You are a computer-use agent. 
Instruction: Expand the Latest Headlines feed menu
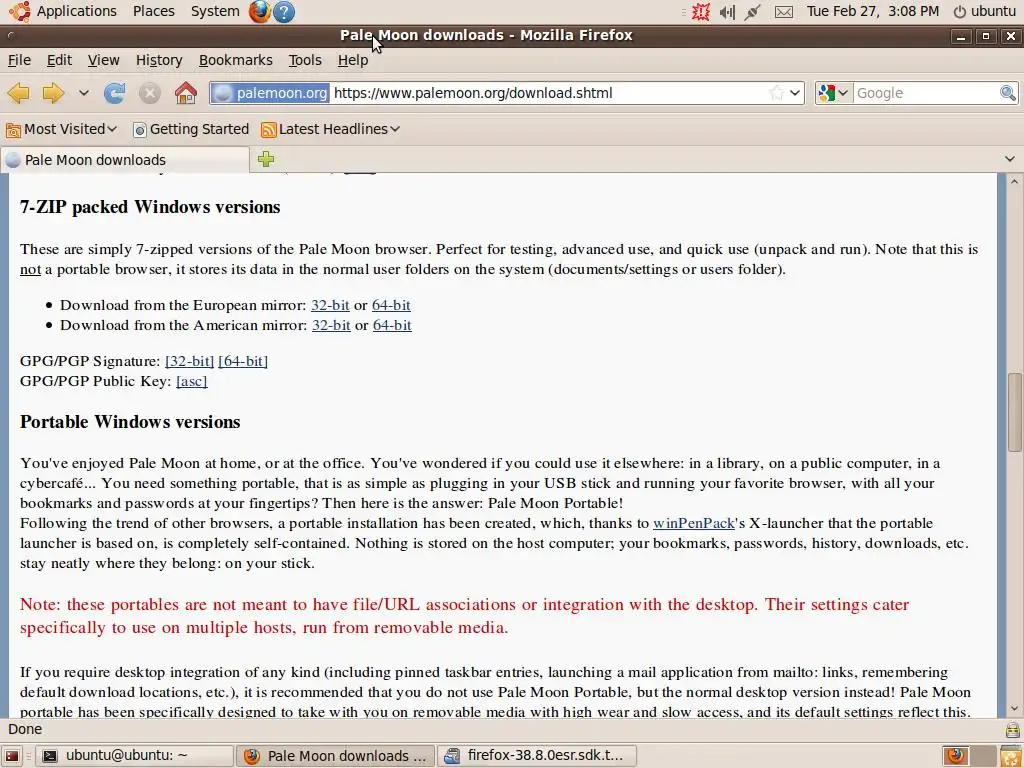click(x=330, y=129)
